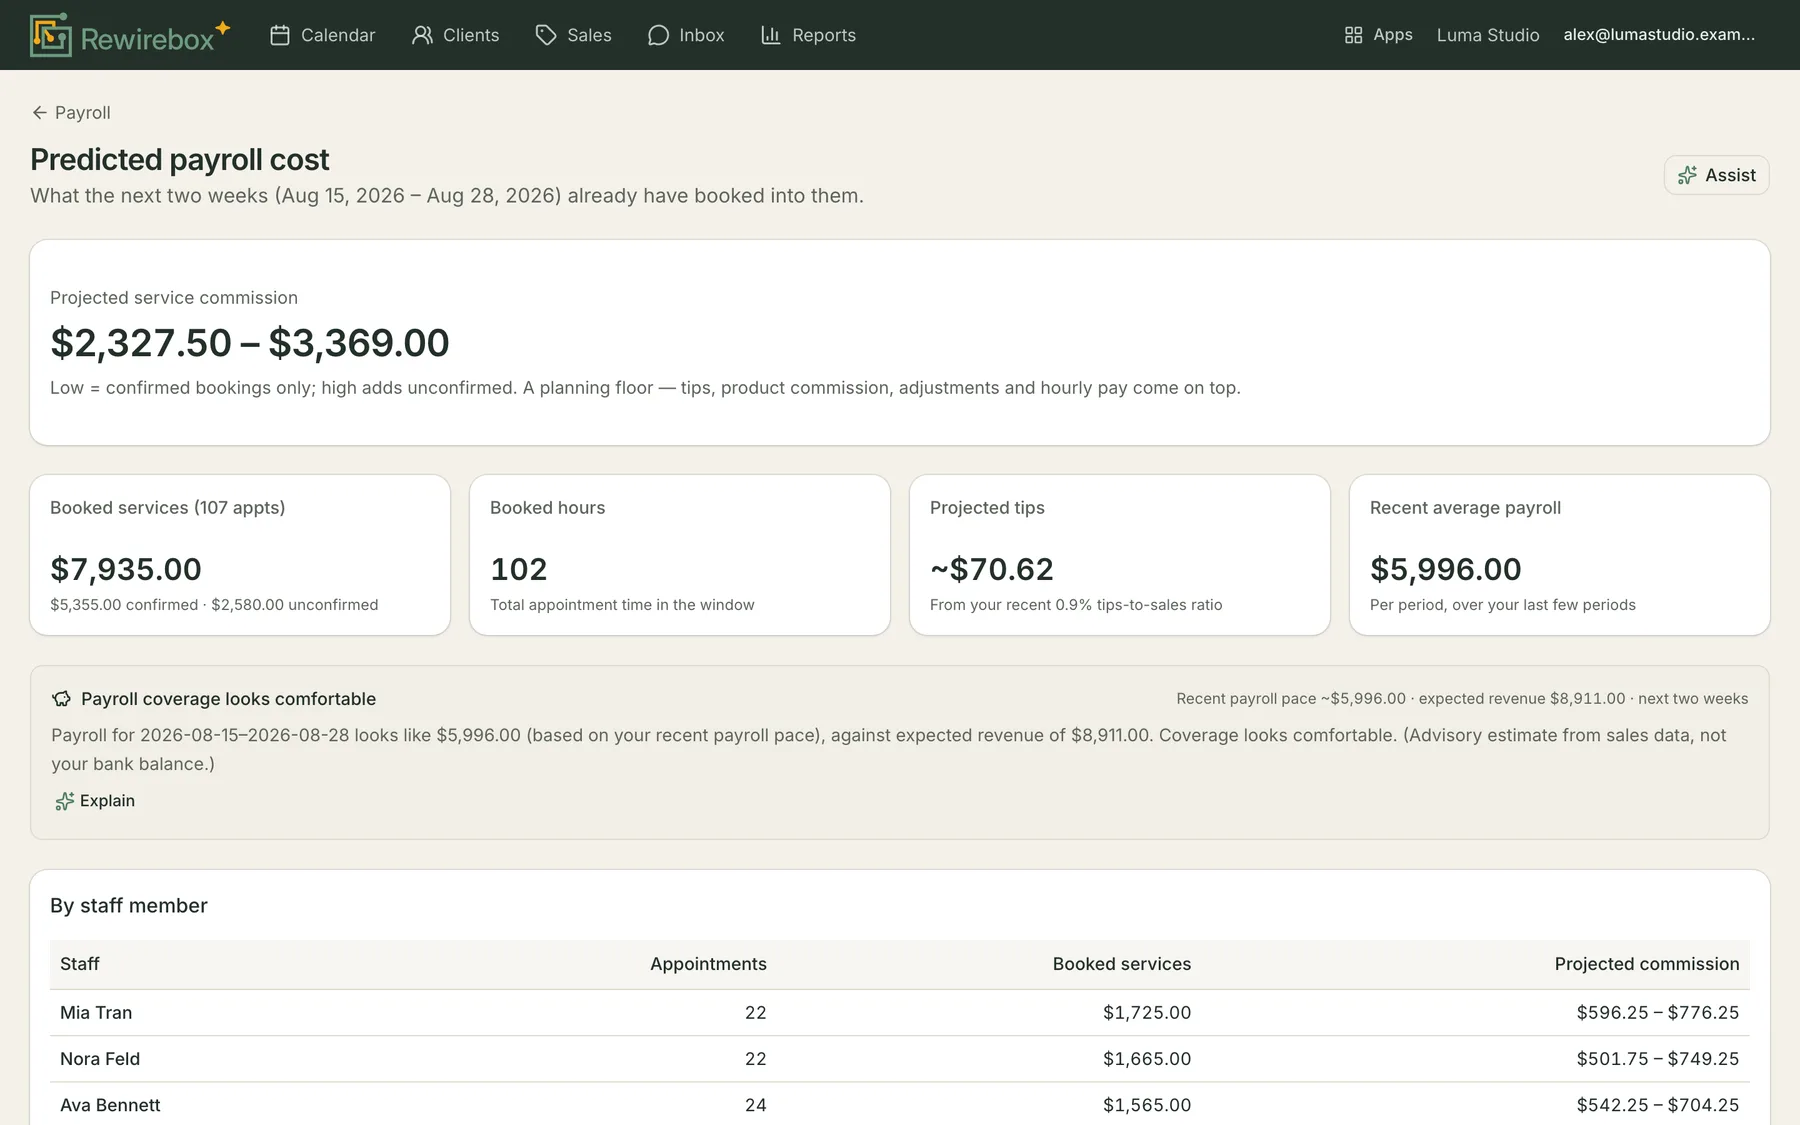Select the Ava Bennett row name
Screen dimensions: 1800x1125
(110, 1105)
